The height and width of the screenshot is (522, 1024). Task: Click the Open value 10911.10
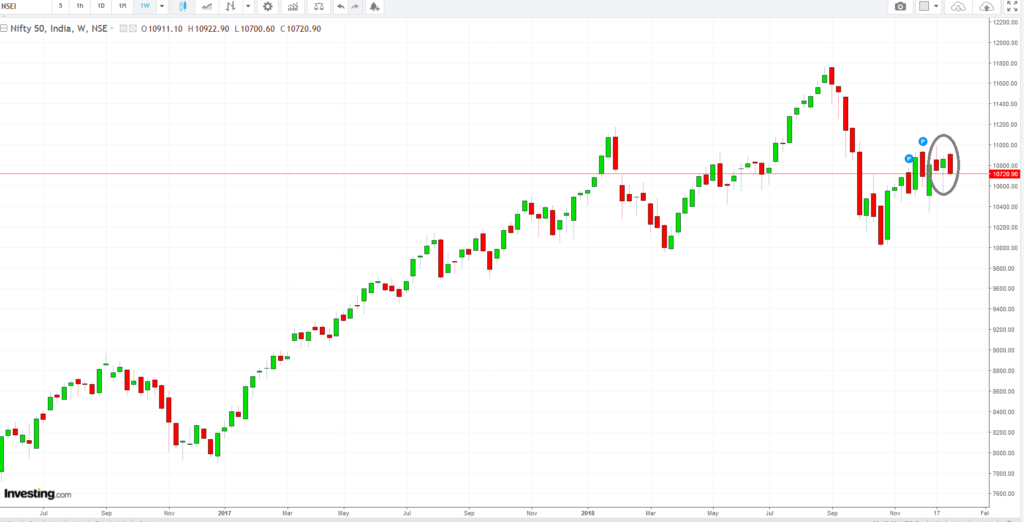(x=166, y=29)
